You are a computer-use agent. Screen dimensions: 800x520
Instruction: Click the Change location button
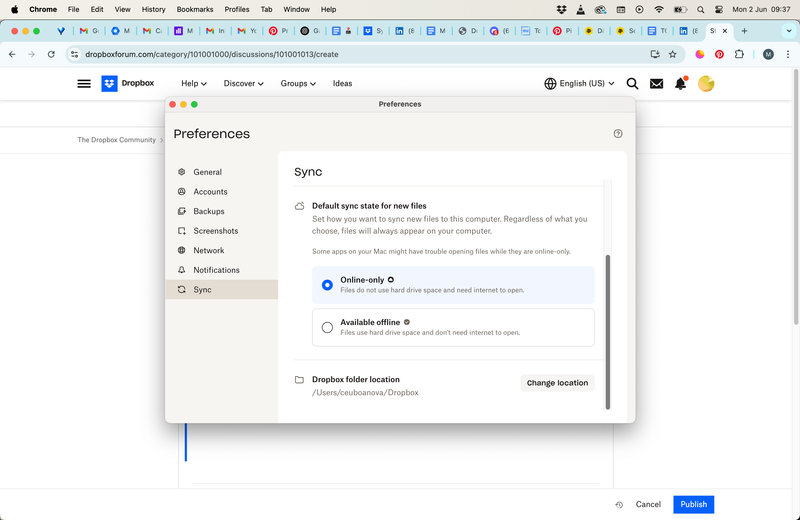point(557,383)
